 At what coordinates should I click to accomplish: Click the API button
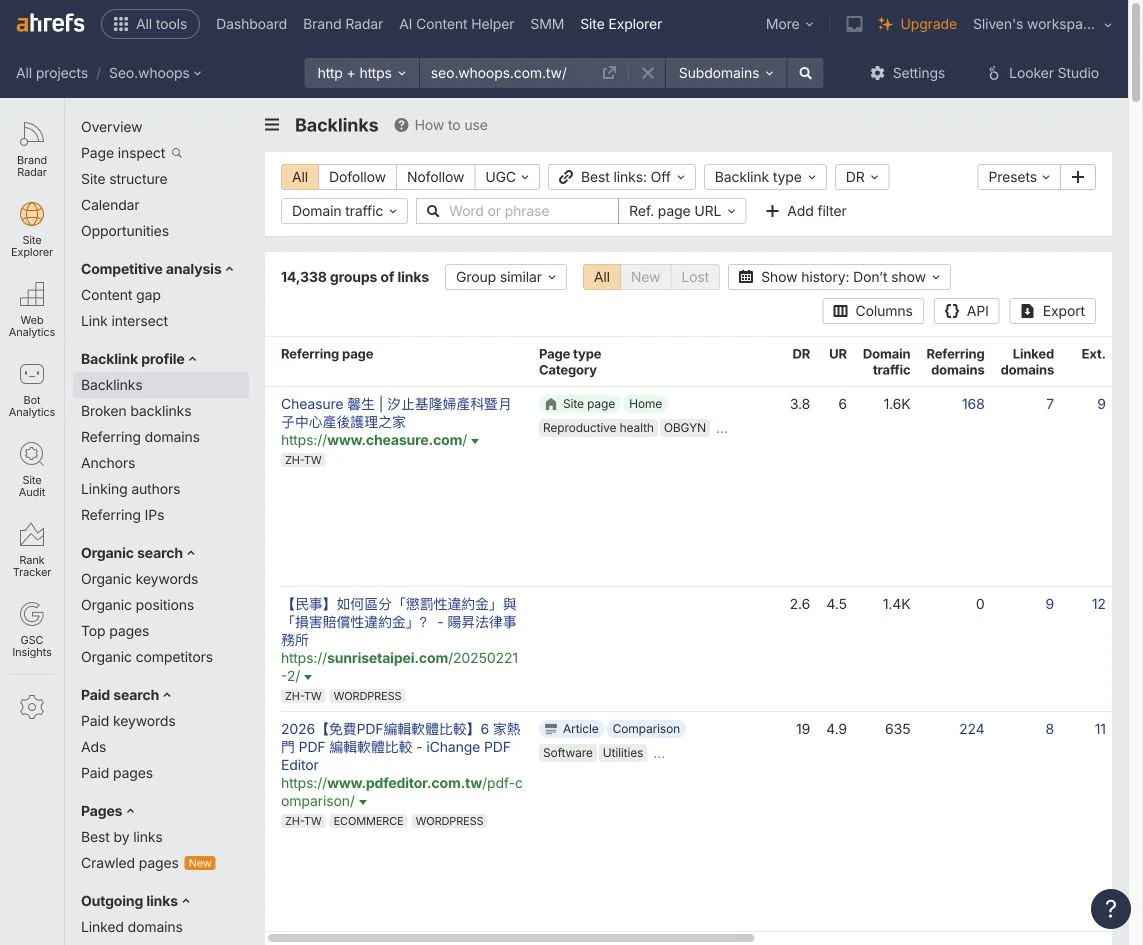point(967,311)
